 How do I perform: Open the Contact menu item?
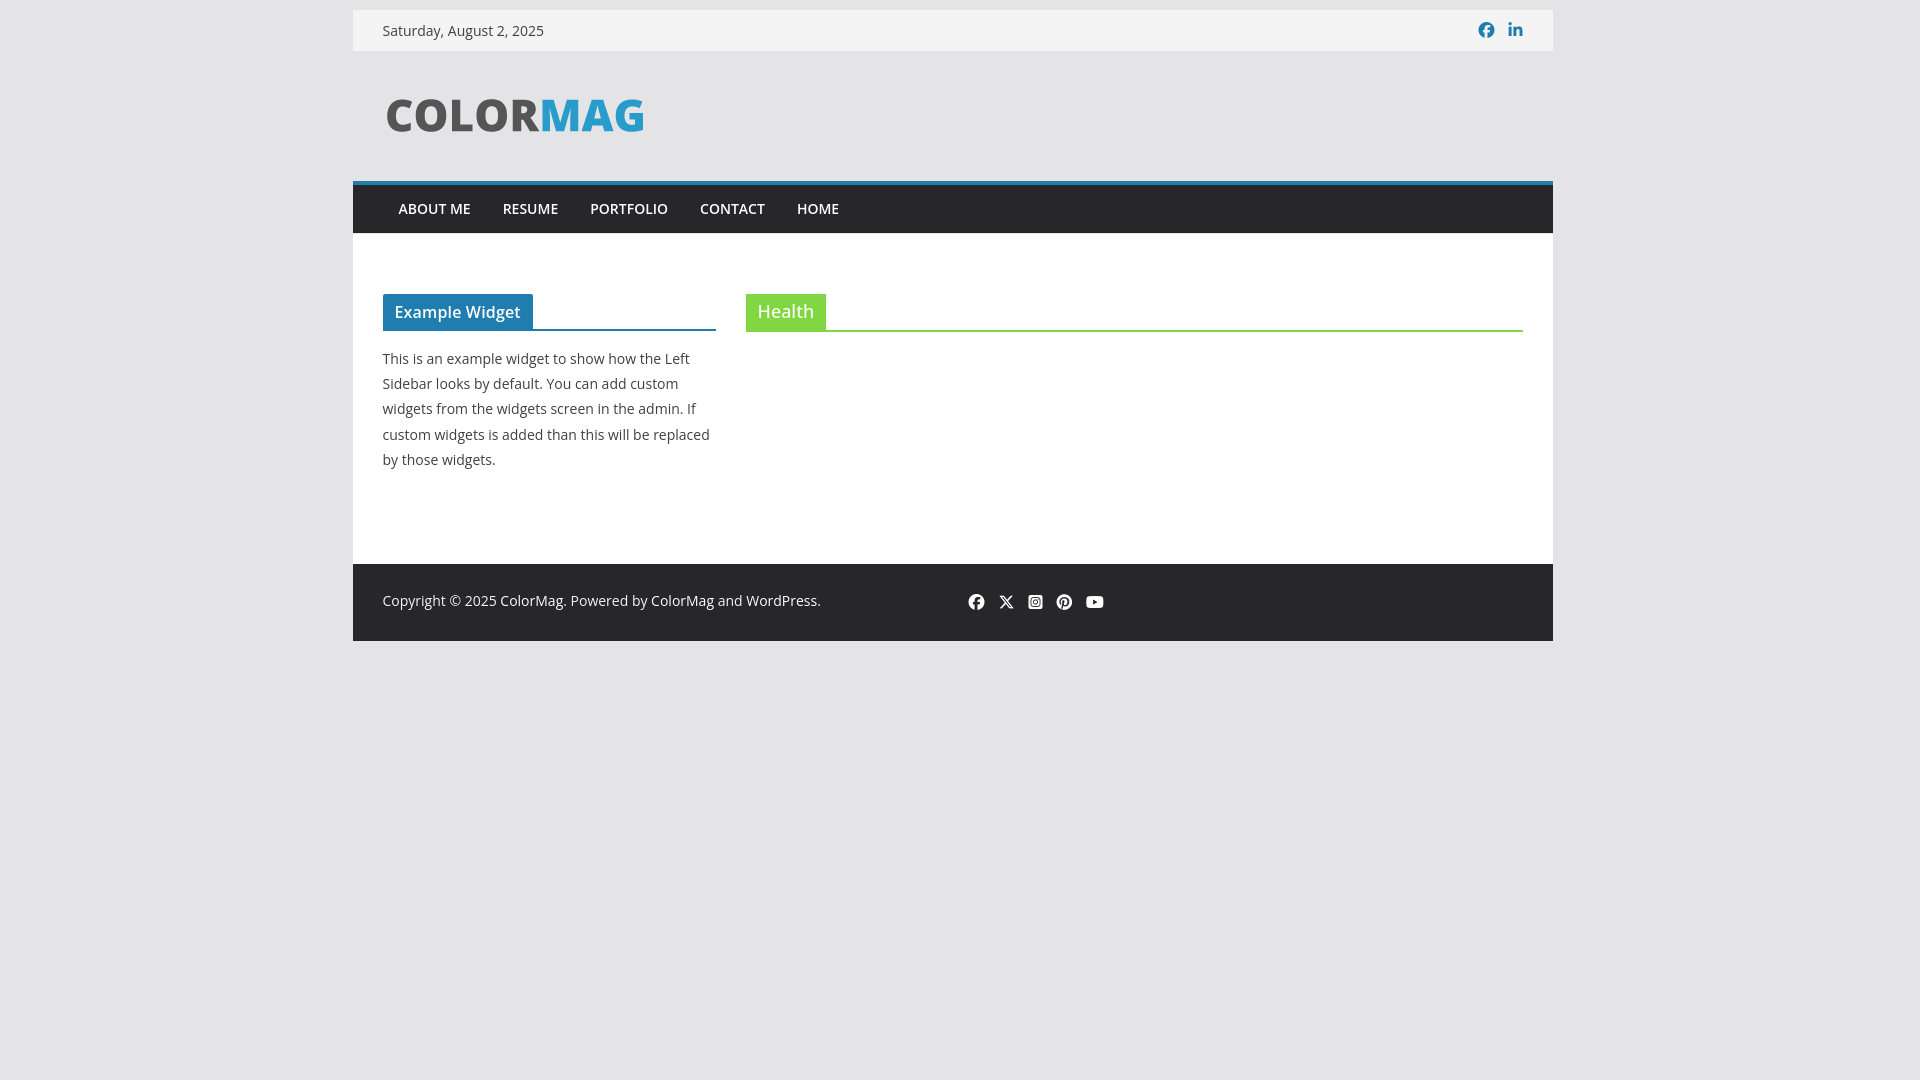[x=732, y=209]
